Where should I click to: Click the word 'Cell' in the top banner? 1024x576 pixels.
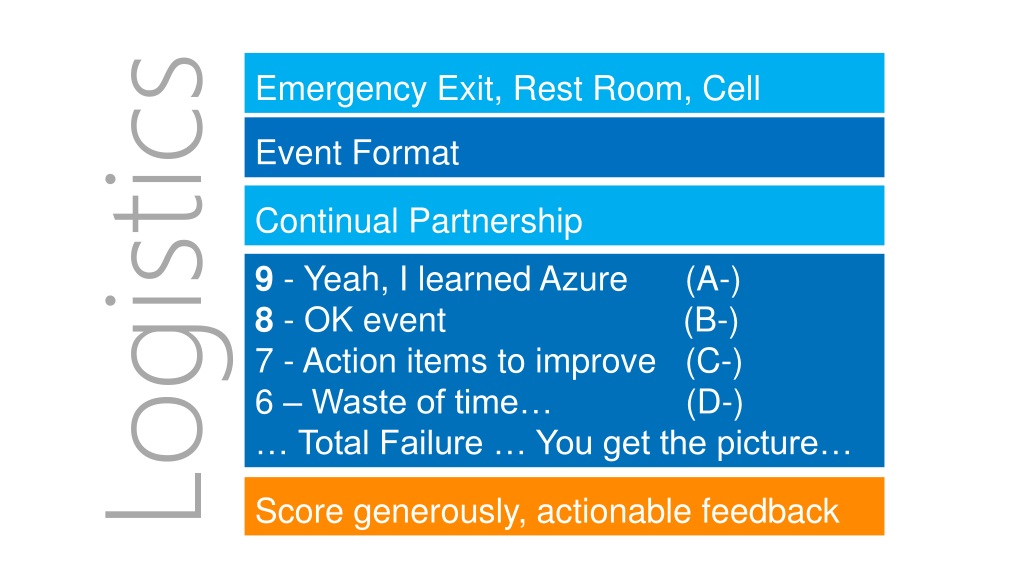click(731, 88)
